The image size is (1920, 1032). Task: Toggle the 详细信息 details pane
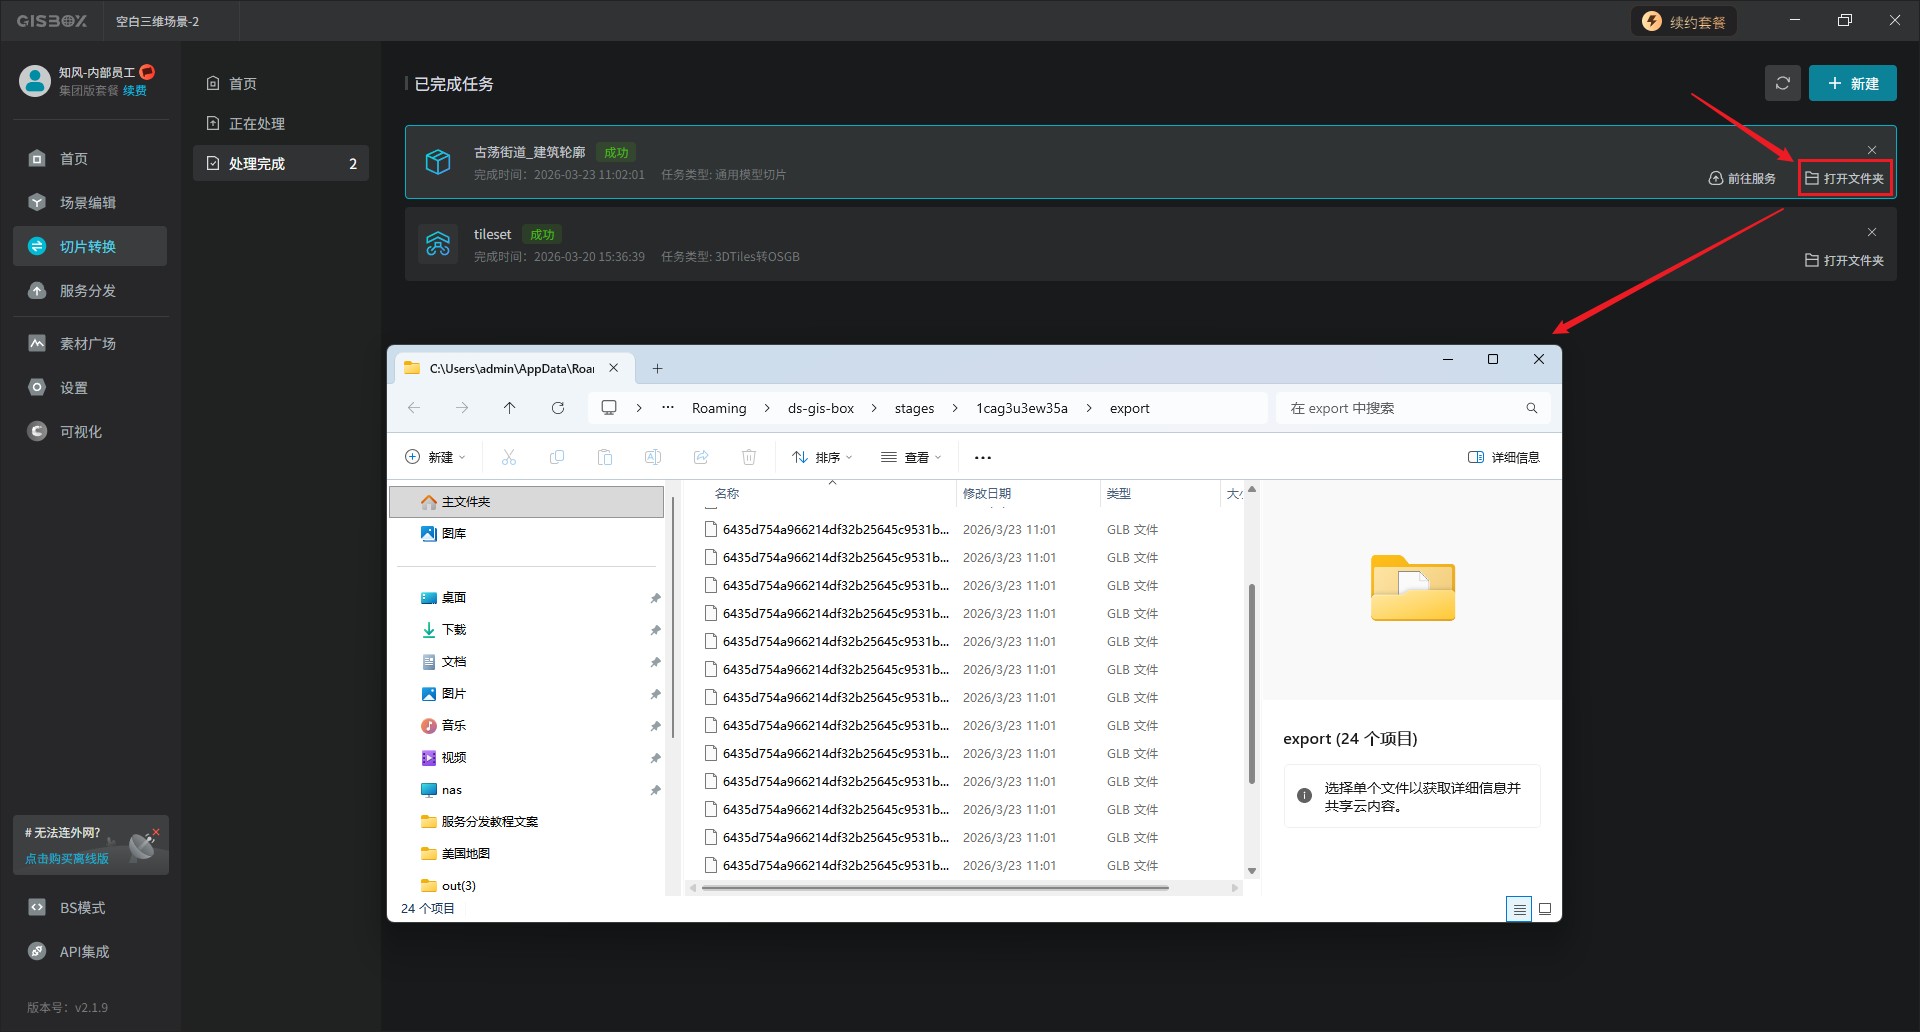click(1503, 457)
